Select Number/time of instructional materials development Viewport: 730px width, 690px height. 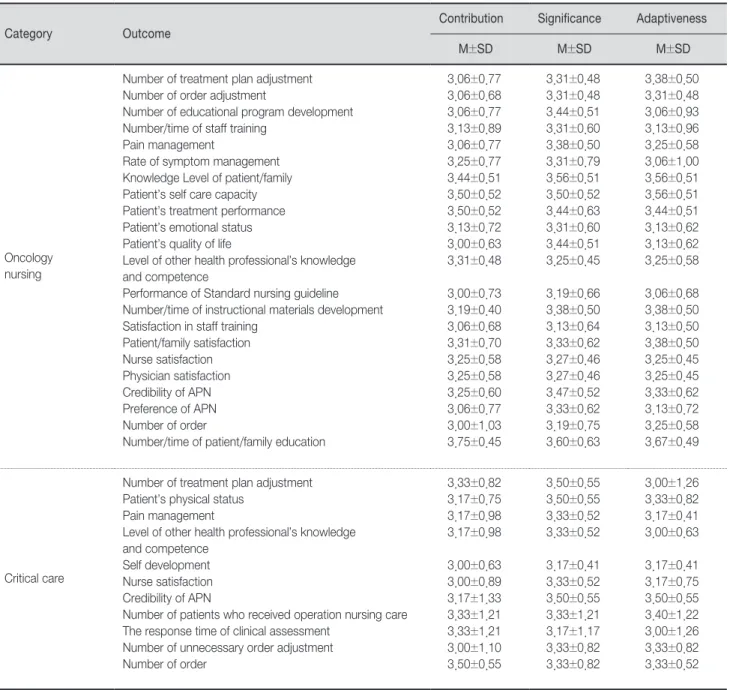253,310
